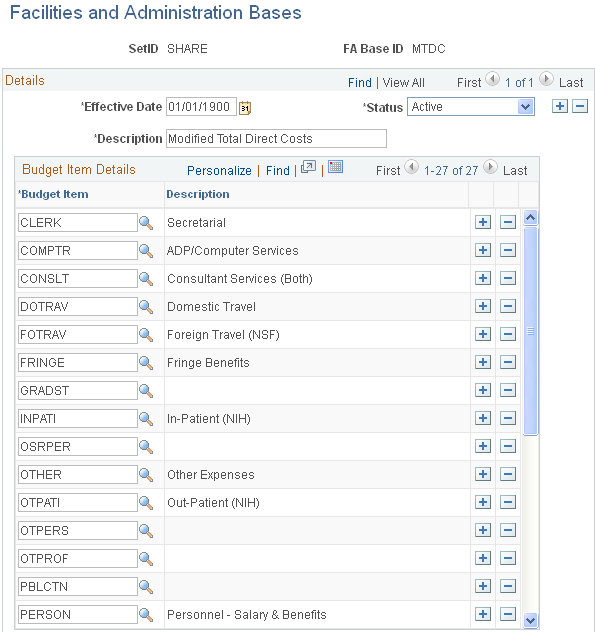The width and height of the screenshot is (595, 632).
Task: Add a row after Foreign Travel (NSF)
Action: pos(483,334)
